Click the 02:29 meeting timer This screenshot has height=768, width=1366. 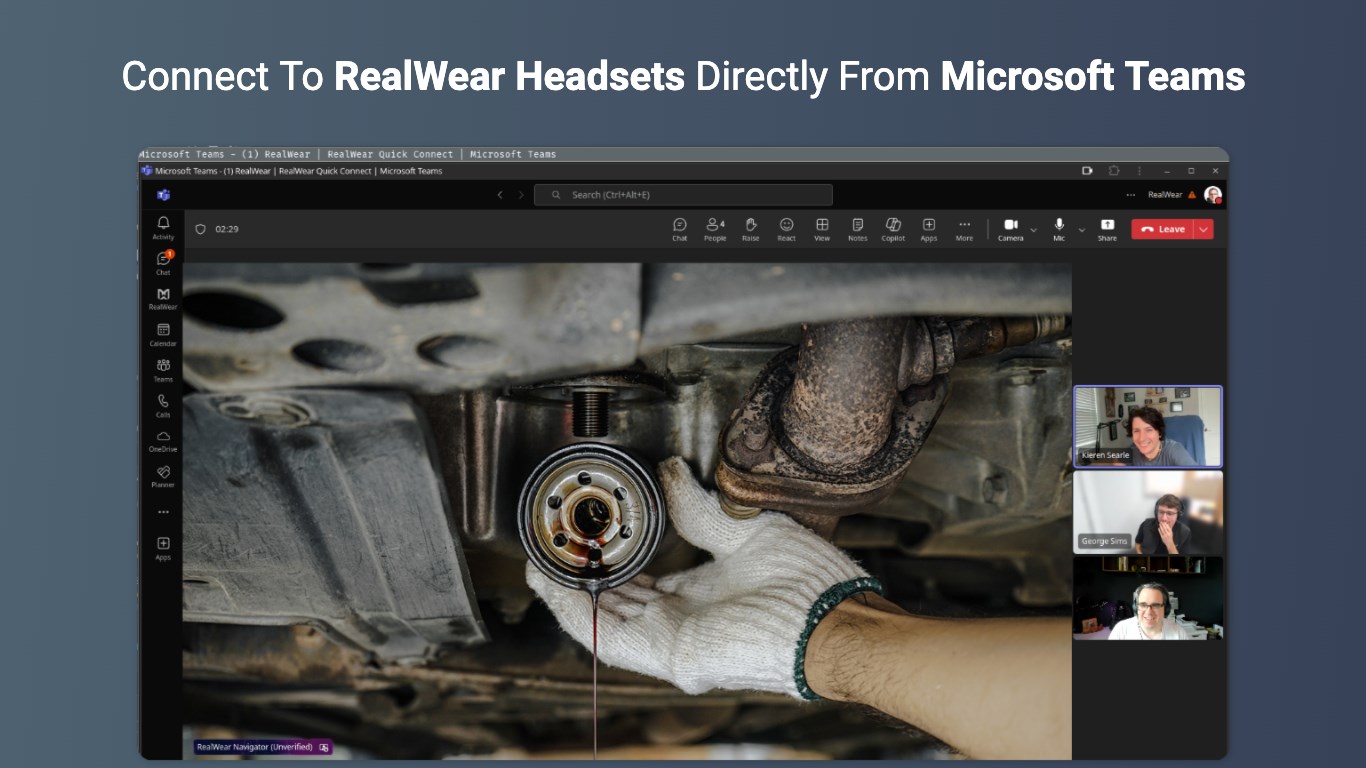click(x=227, y=229)
